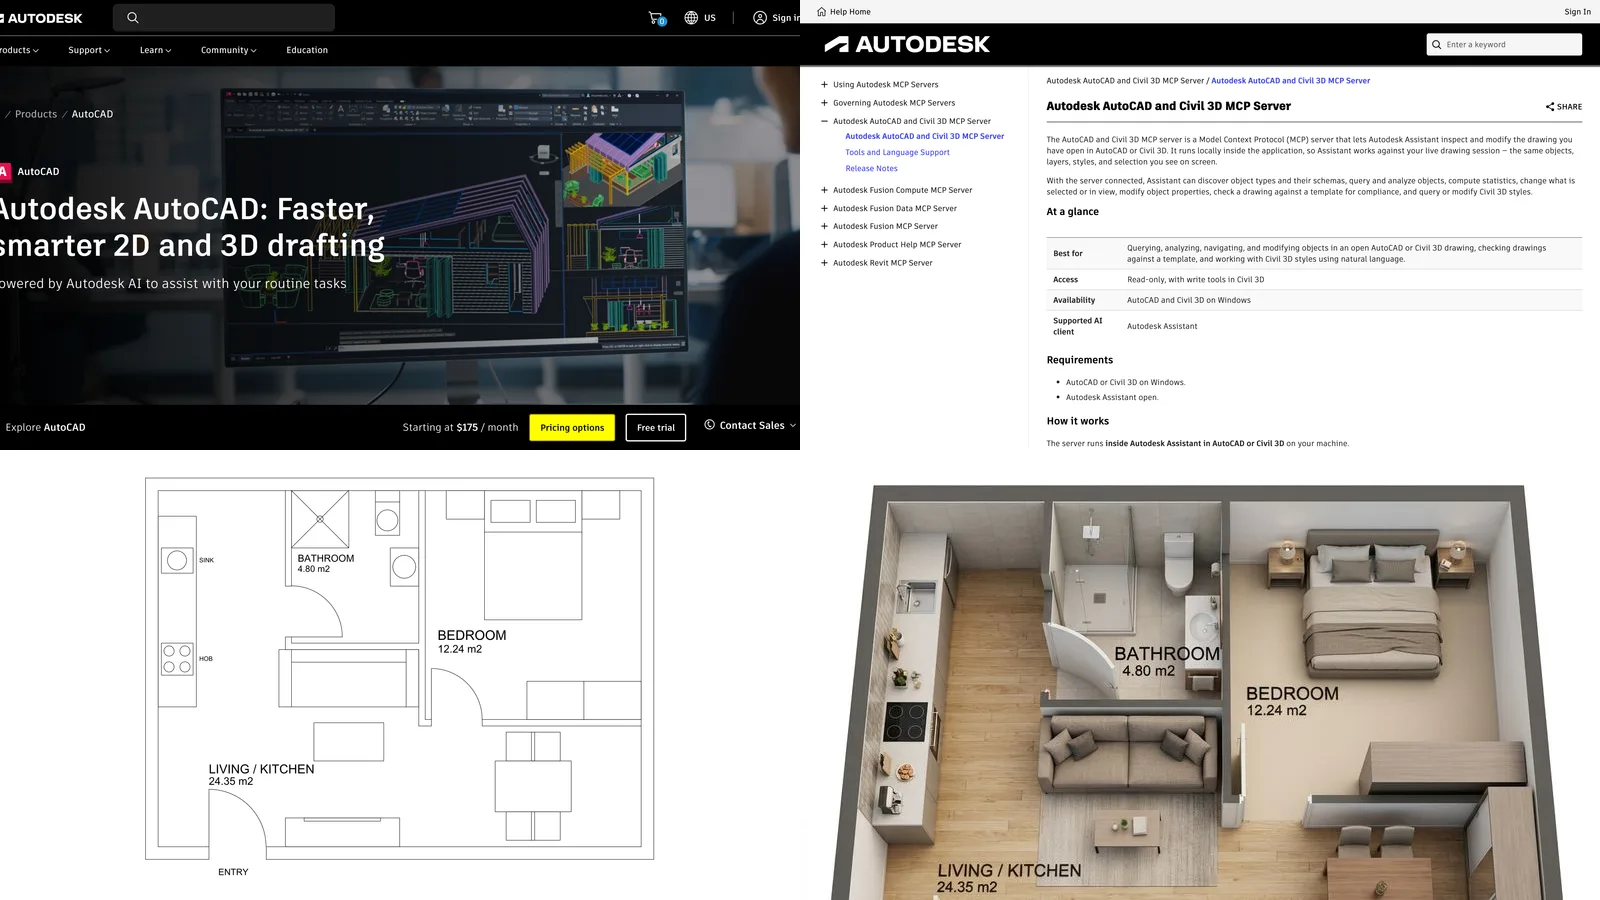The height and width of the screenshot is (900, 1600).
Task: Click the magnifier icon in the keyword search box
Action: point(1437,45)
